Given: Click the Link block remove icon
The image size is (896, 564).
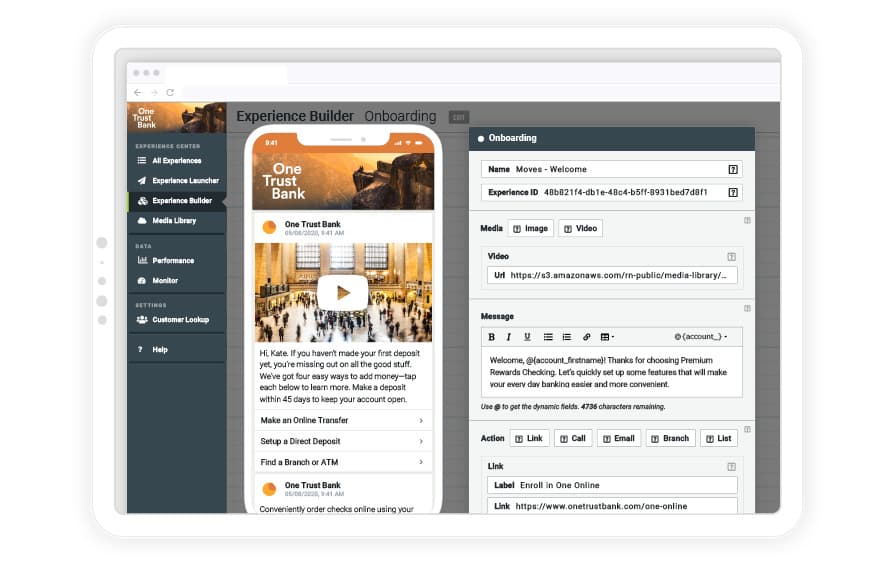Looking at the screenshot, I should click(x=731, y=467).
